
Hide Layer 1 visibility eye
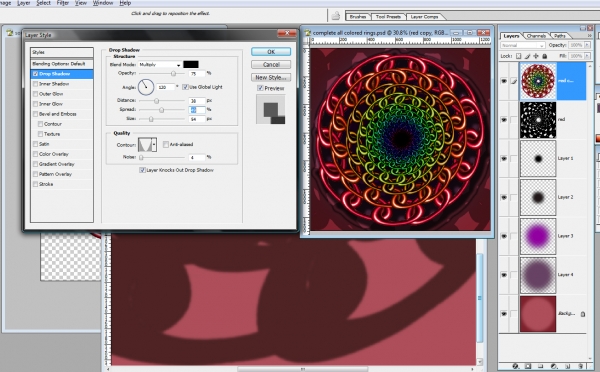pos(504,158)
